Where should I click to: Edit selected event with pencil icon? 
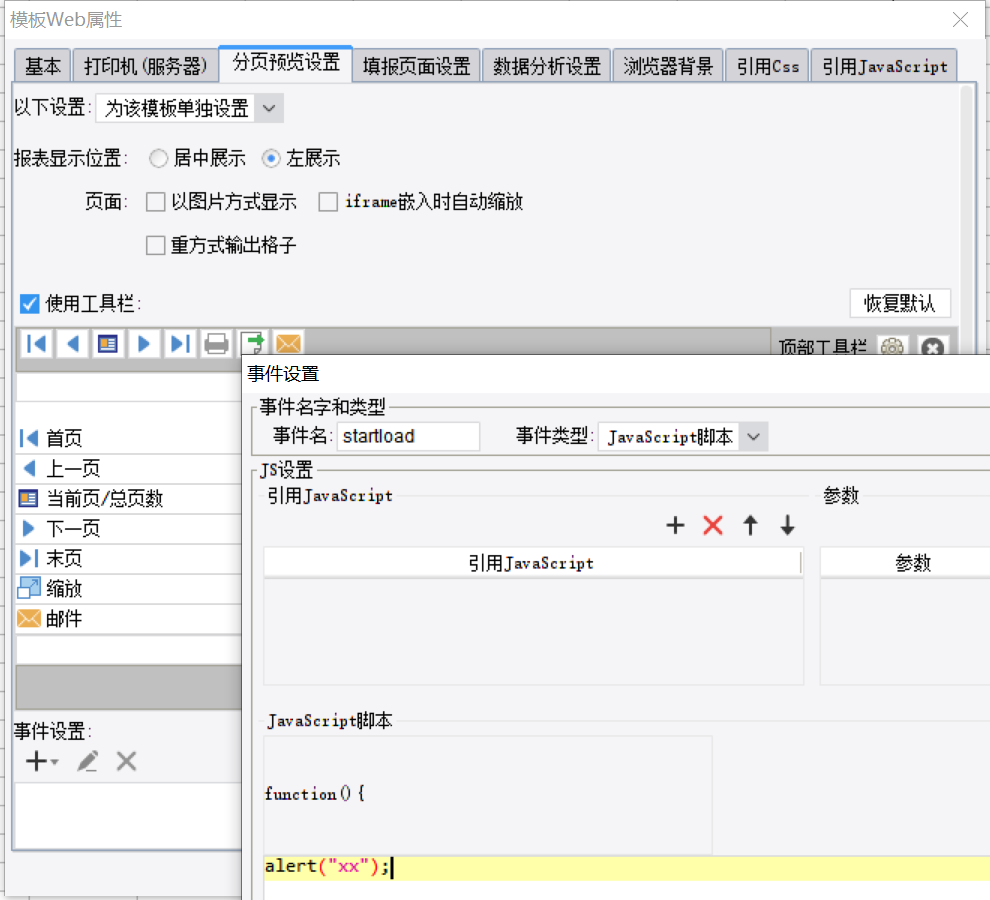coord(87,761)
